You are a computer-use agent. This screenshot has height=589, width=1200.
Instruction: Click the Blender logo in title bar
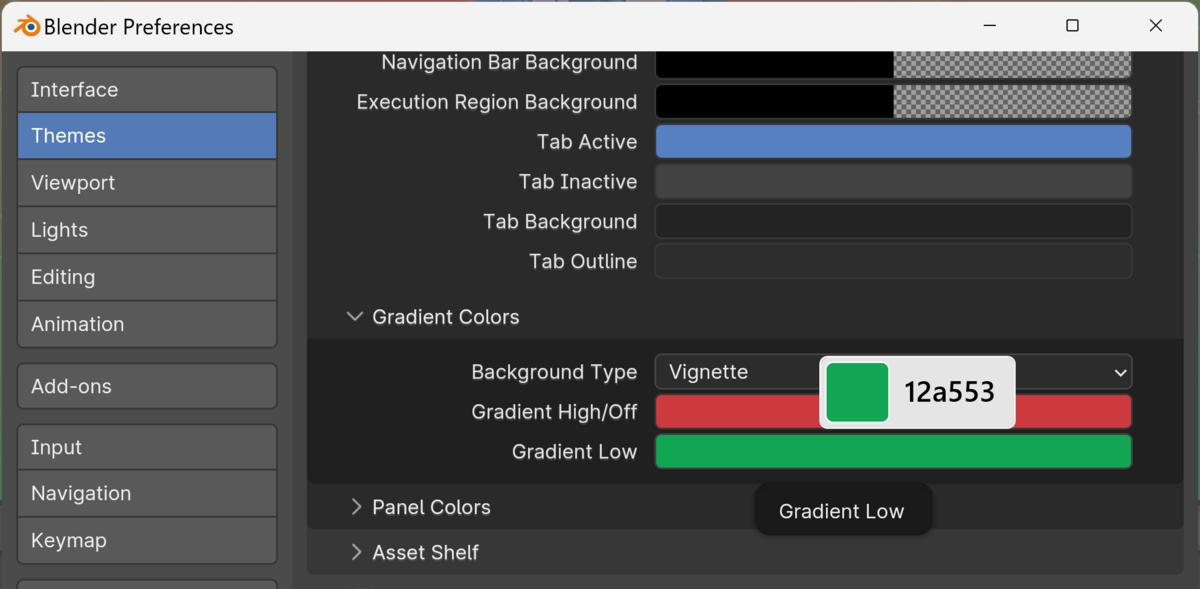26,26
